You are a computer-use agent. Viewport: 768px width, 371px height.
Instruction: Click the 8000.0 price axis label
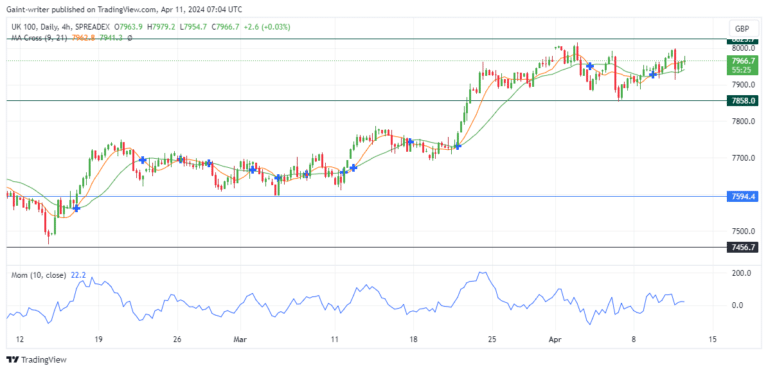[744, 48]
